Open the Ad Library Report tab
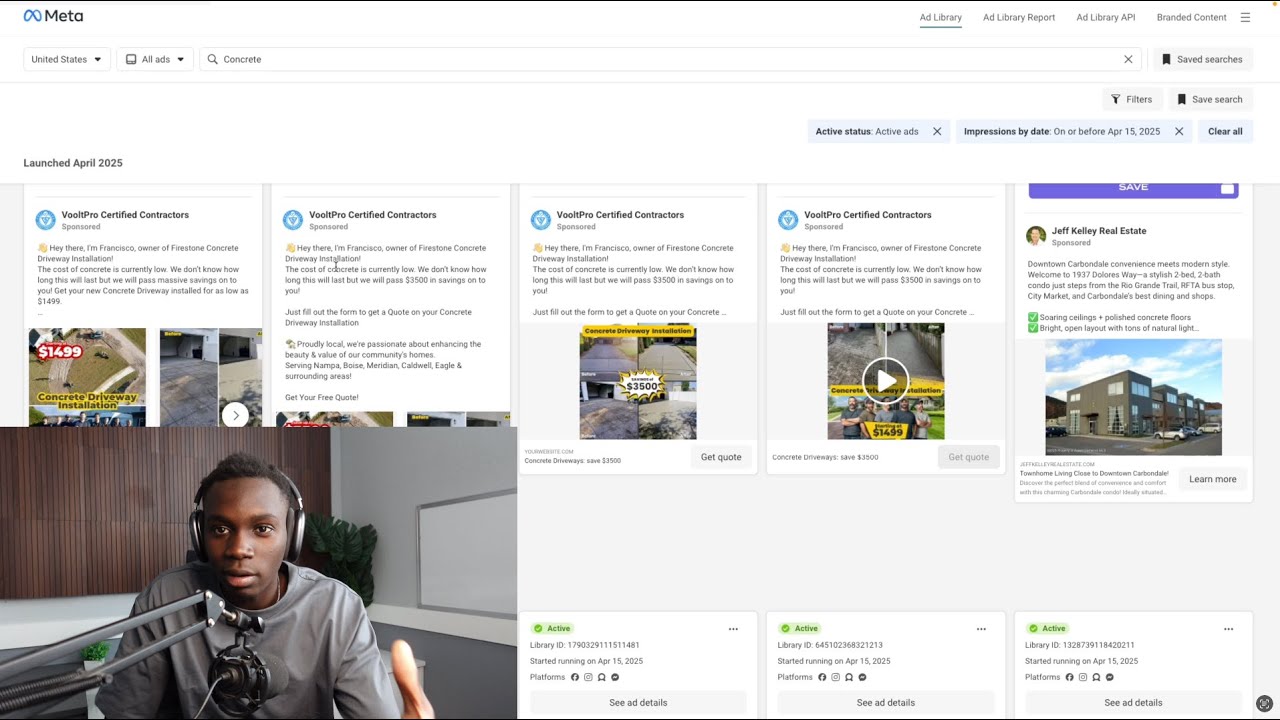 coord(1019,17)
